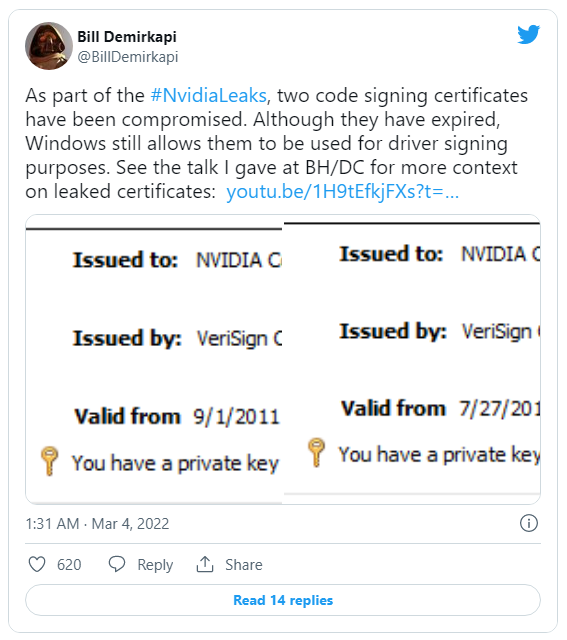Open the youtu.be talk link
This screenshot has height=640, width=567.
pos(342,192)
